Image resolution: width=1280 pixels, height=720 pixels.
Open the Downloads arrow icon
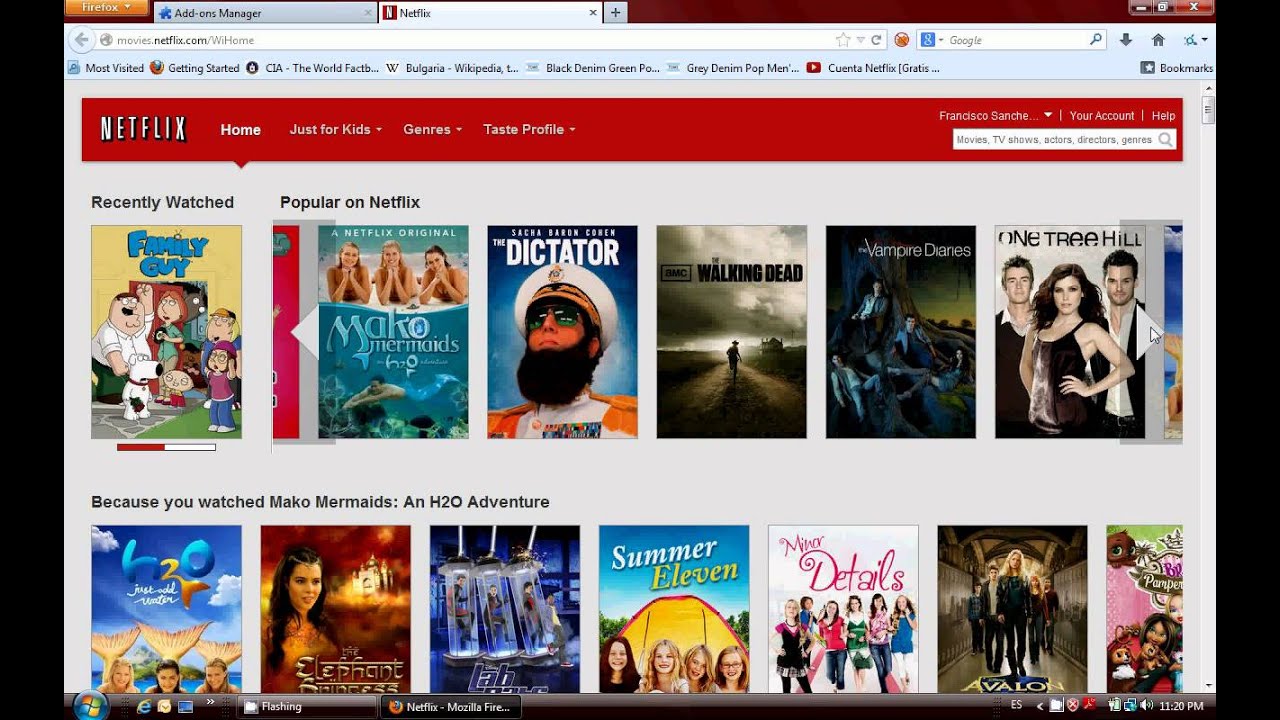tap(1126, 40)
